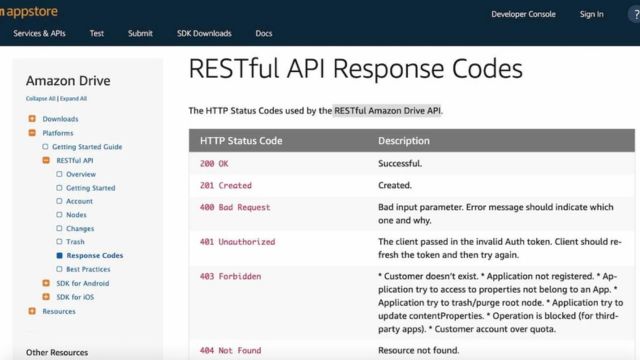The height and width of the screenshot is (360, 640).
Task: Open the Getting Started Guide link
Action: coord(87,147)
